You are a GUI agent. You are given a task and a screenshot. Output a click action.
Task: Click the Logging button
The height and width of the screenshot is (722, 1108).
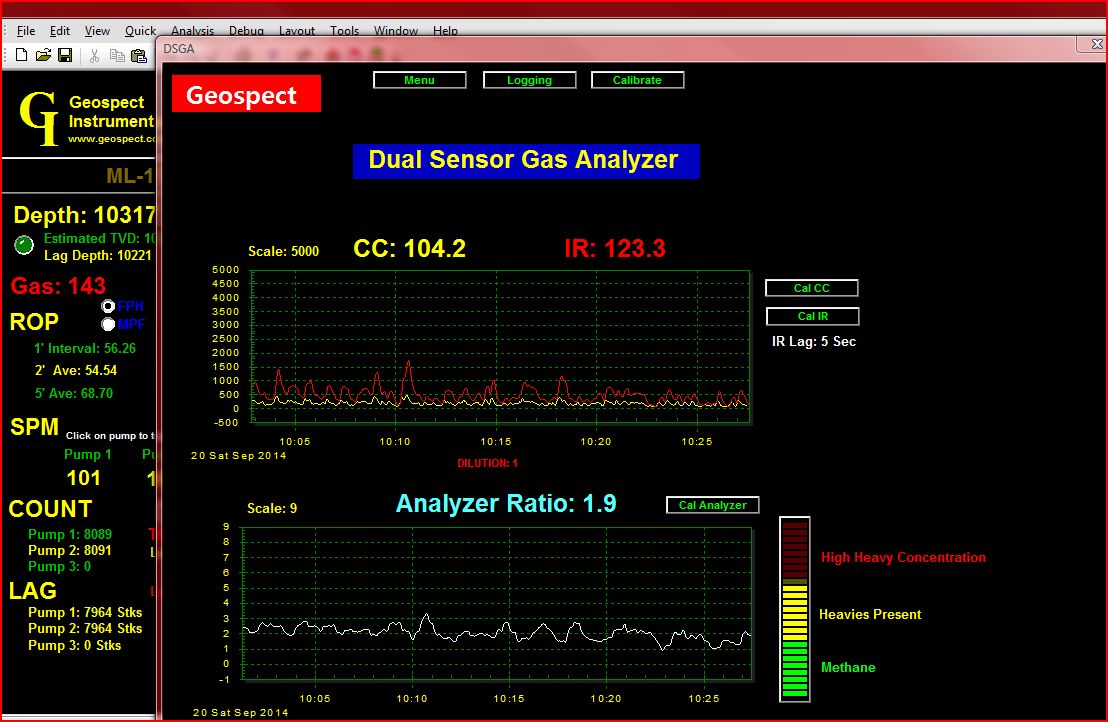[529, 80]
